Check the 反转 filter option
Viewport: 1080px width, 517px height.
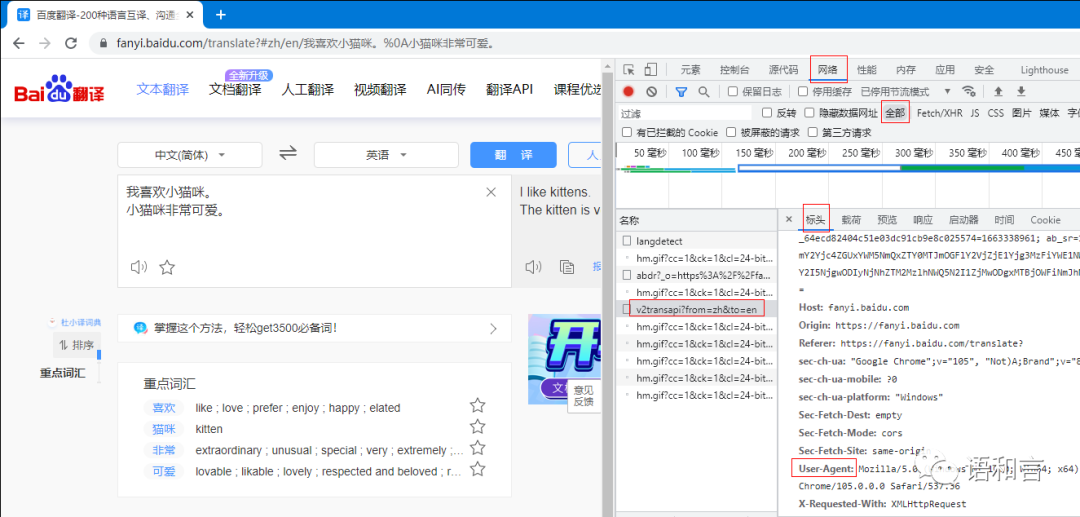click(767, 112)
